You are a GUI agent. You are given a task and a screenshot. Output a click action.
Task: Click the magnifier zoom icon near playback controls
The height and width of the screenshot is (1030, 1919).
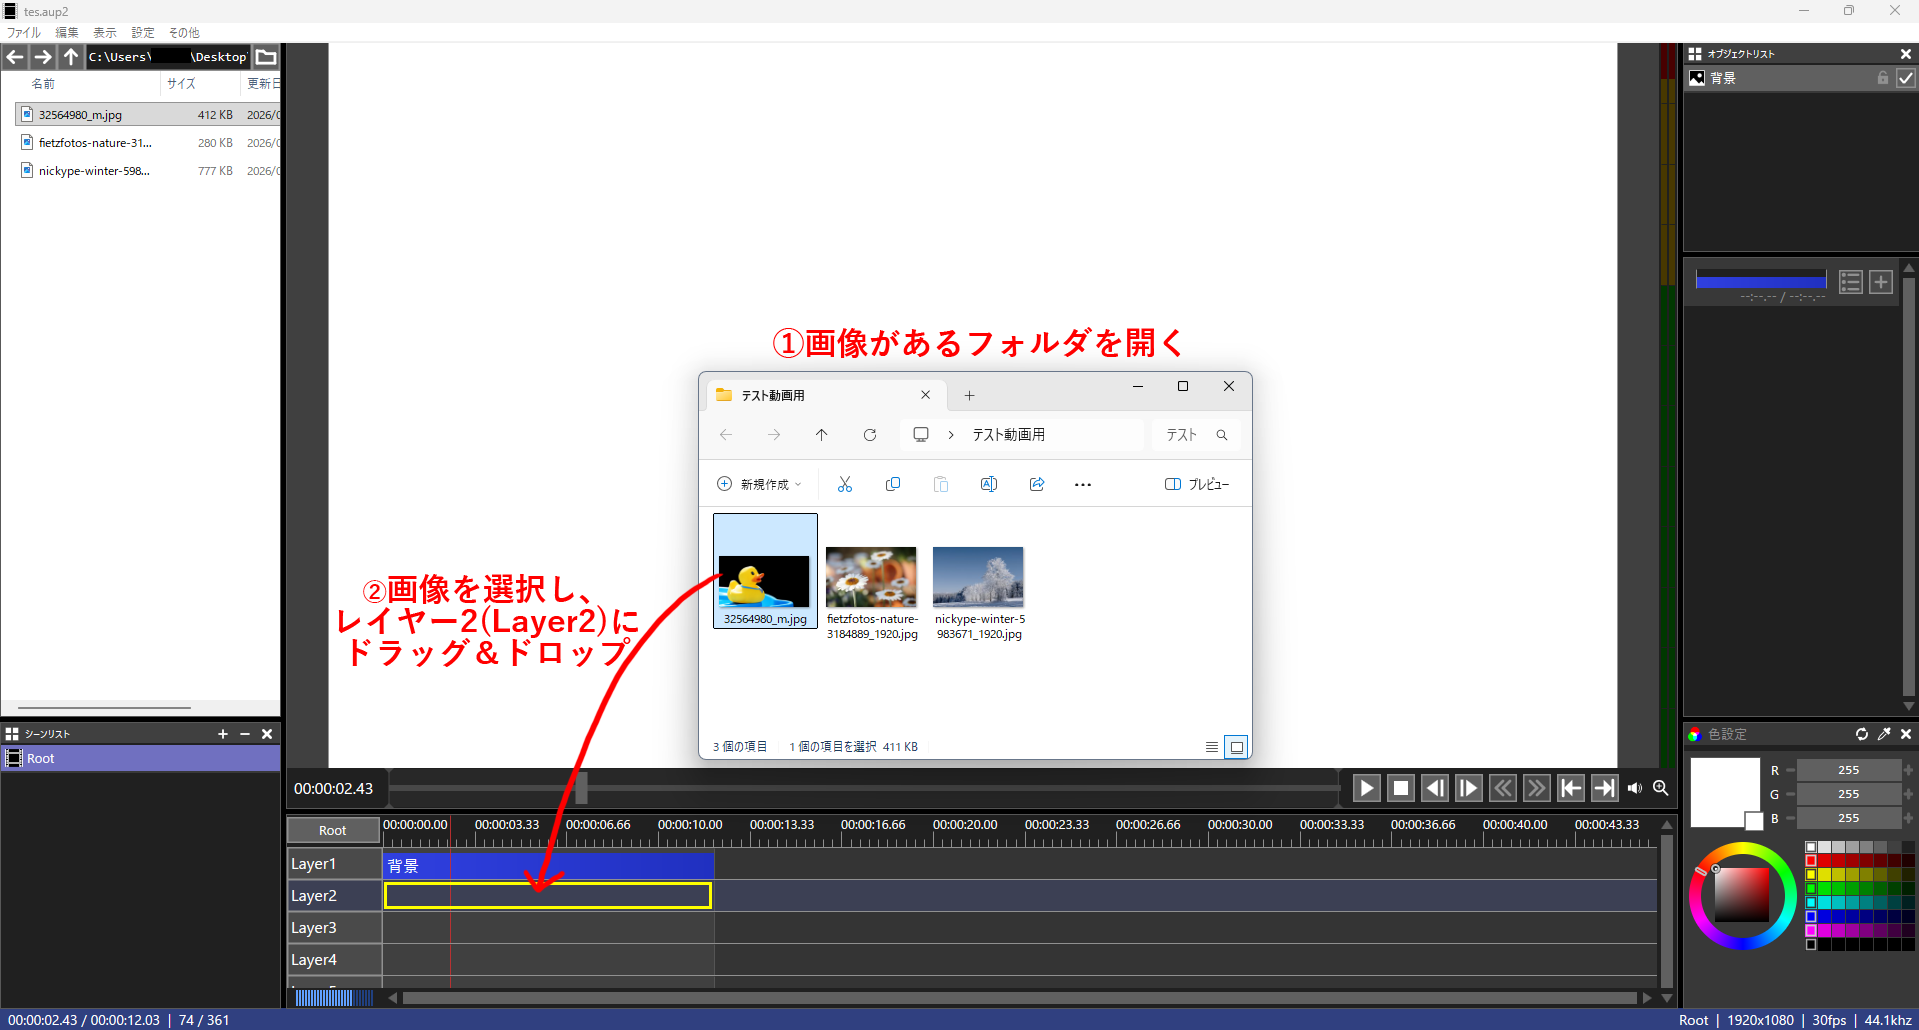coord(1661,788)
